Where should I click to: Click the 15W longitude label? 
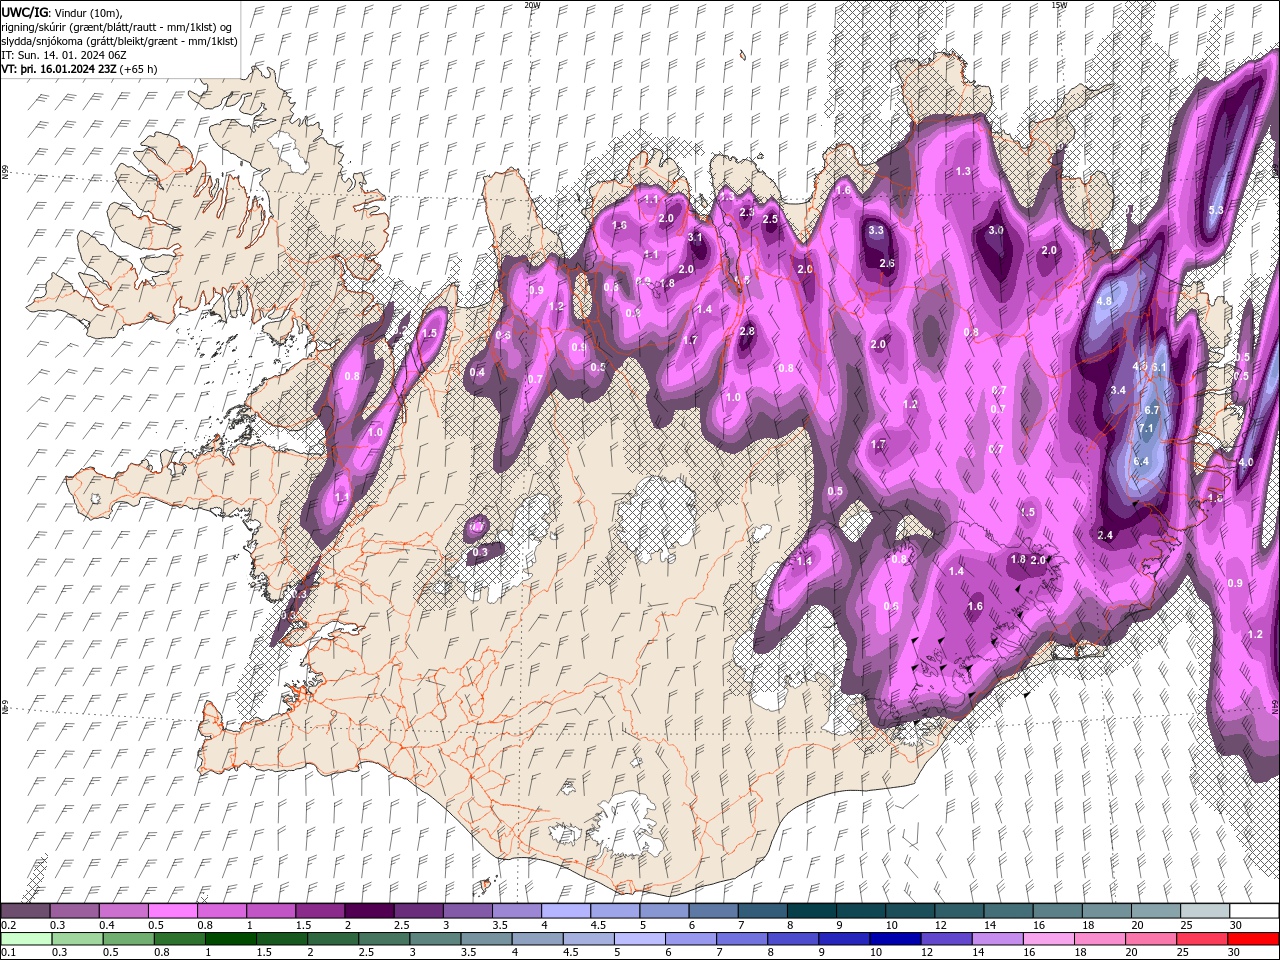[x=1059, y=5]
